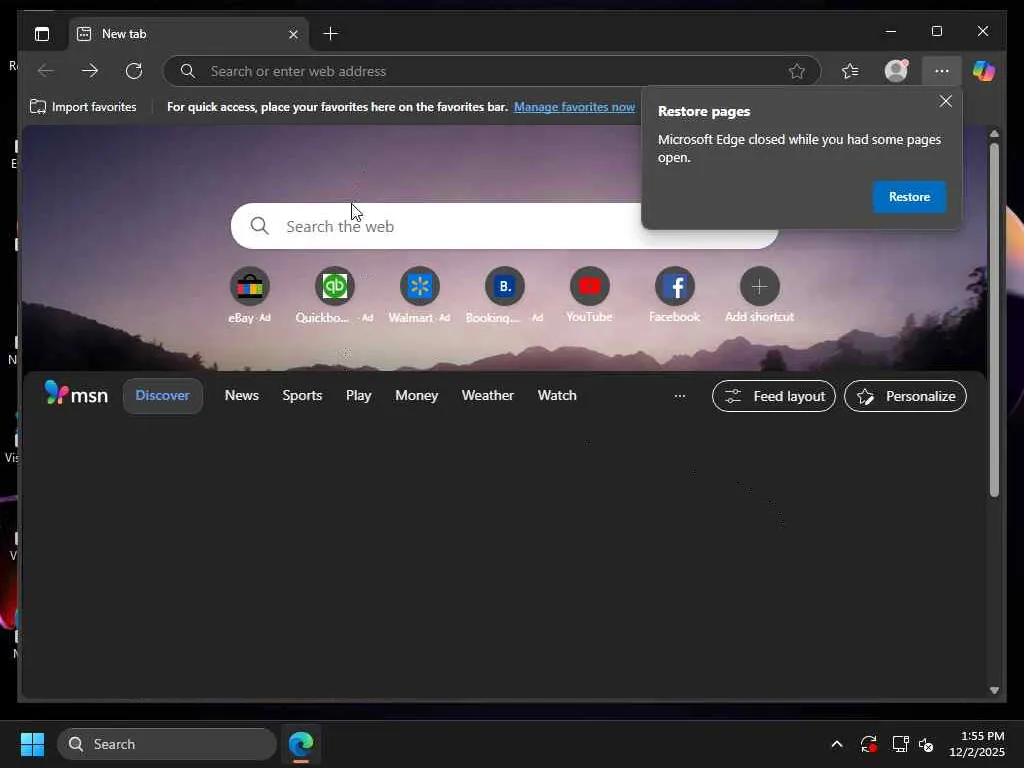Open the Favorites list icon
Screen dimensions: 1024x768
(850, 71)
